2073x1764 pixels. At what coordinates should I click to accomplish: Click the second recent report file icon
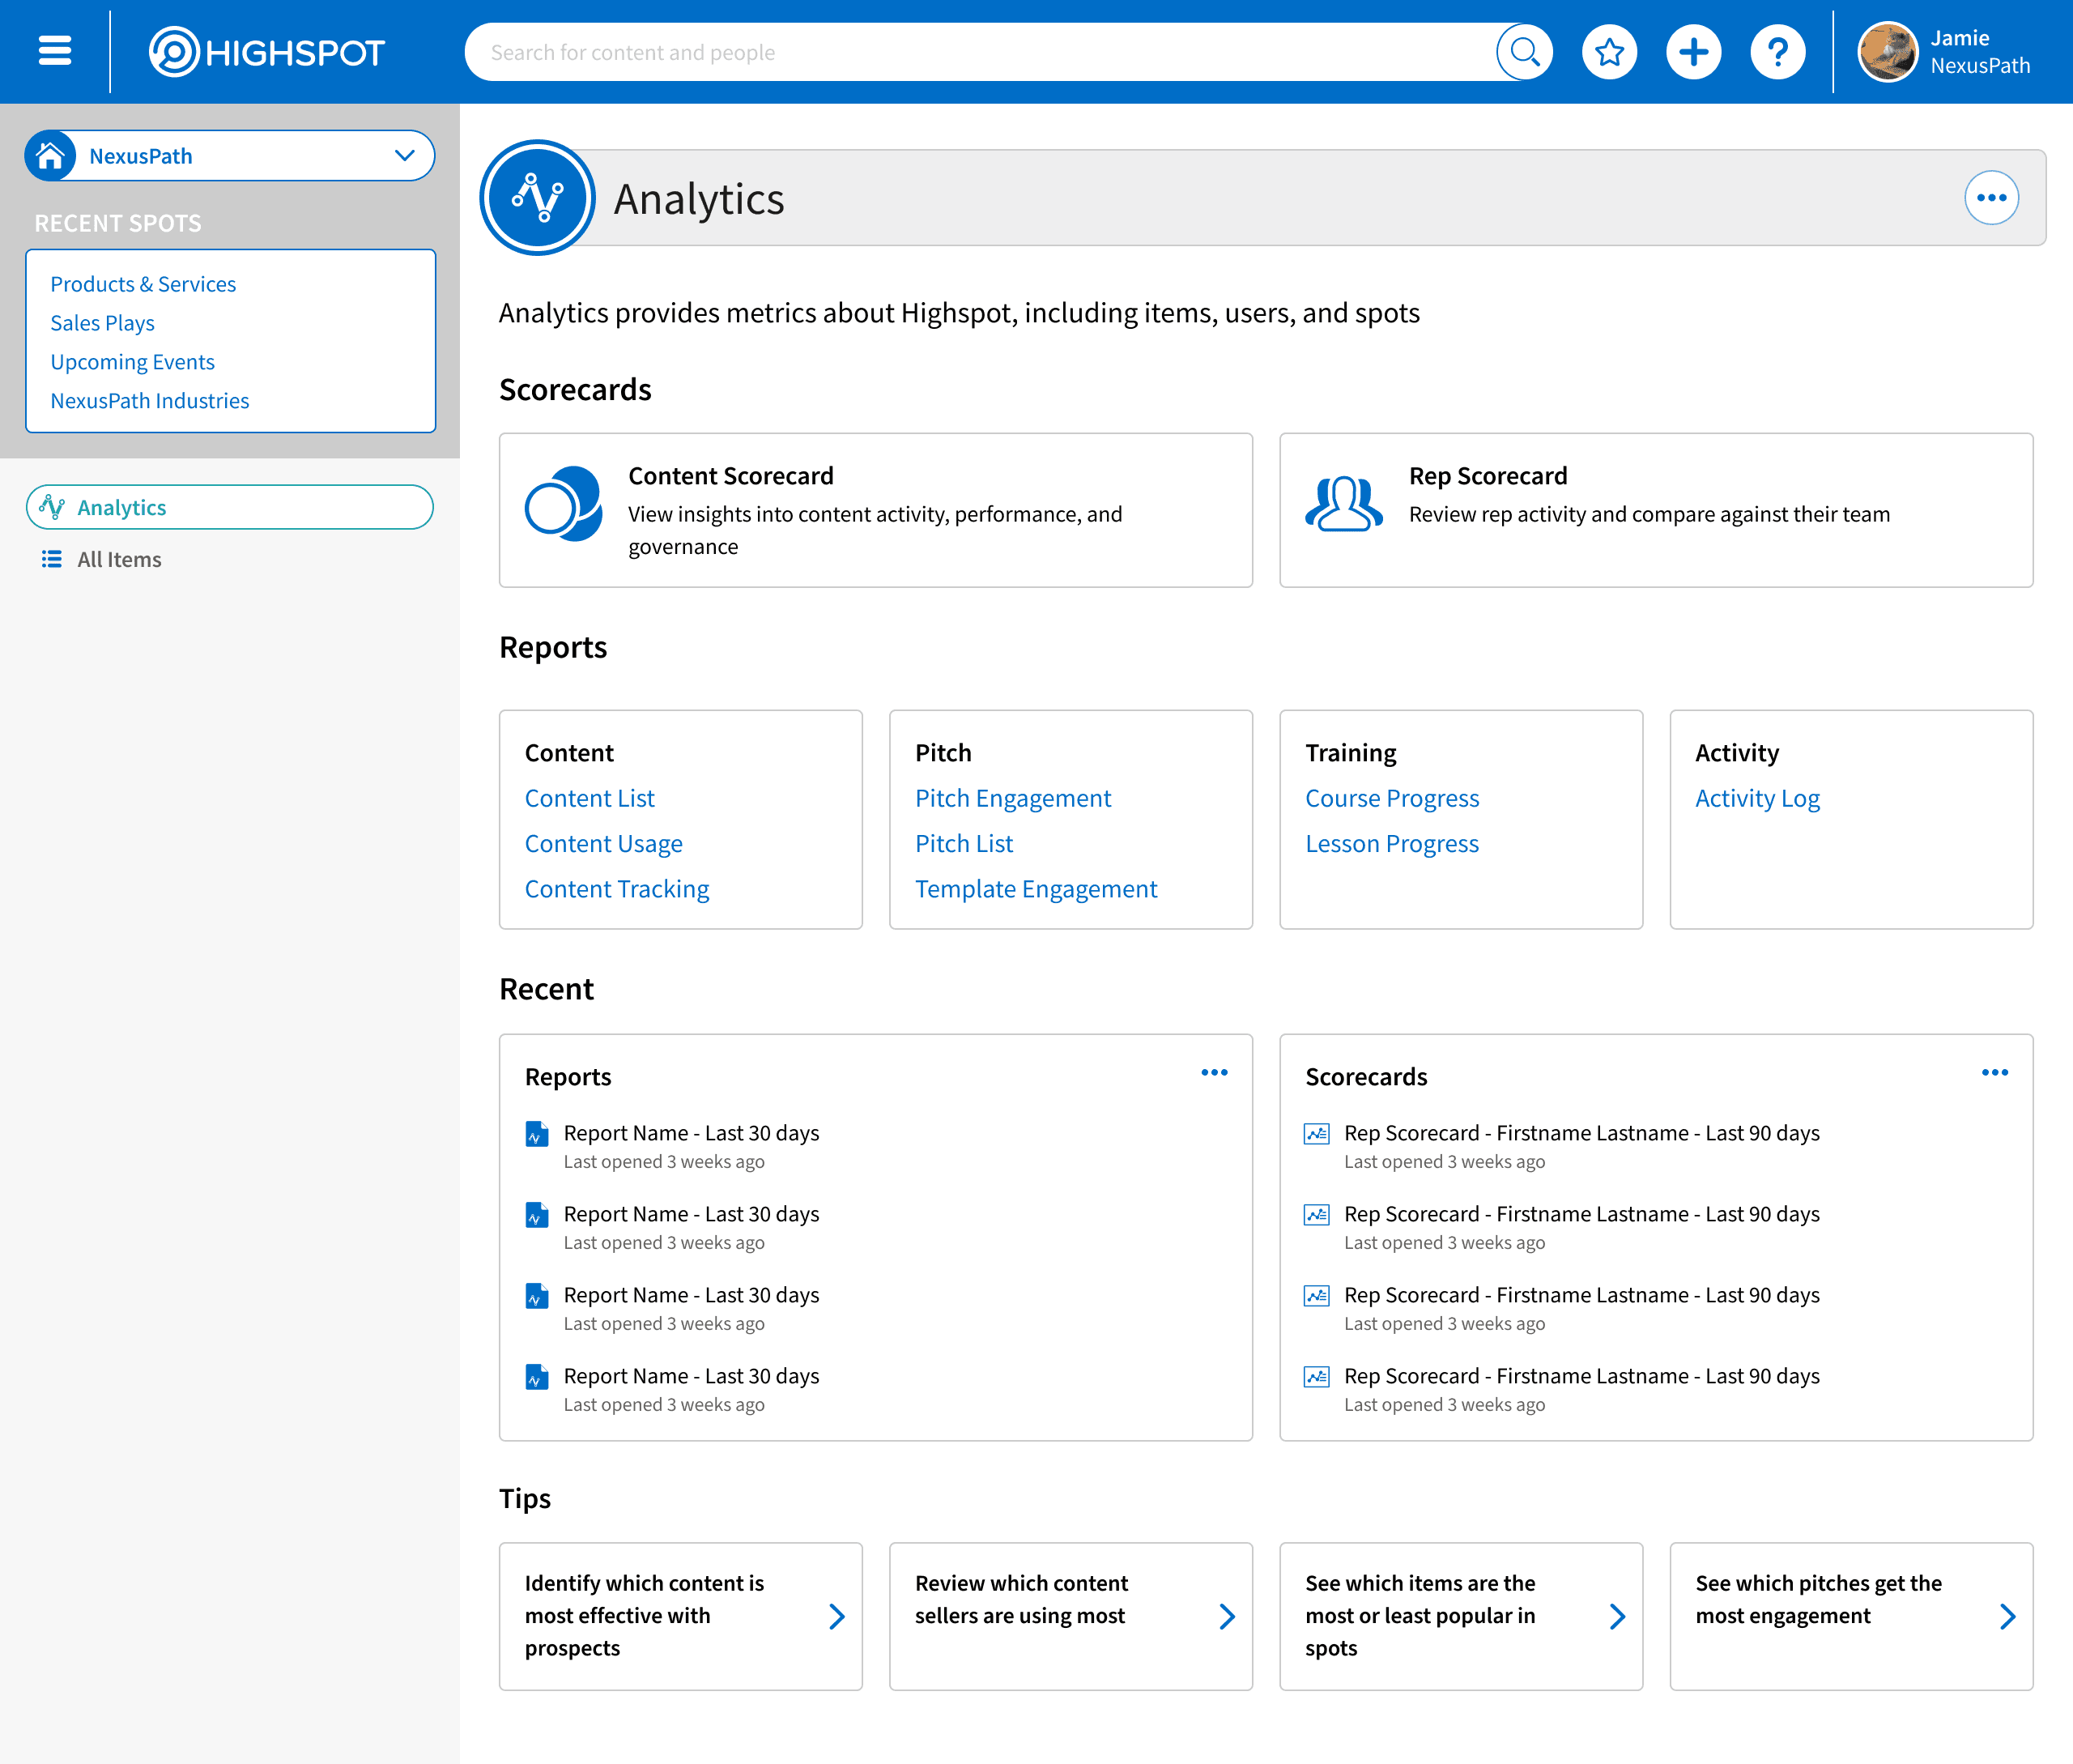coord(537,1215)
